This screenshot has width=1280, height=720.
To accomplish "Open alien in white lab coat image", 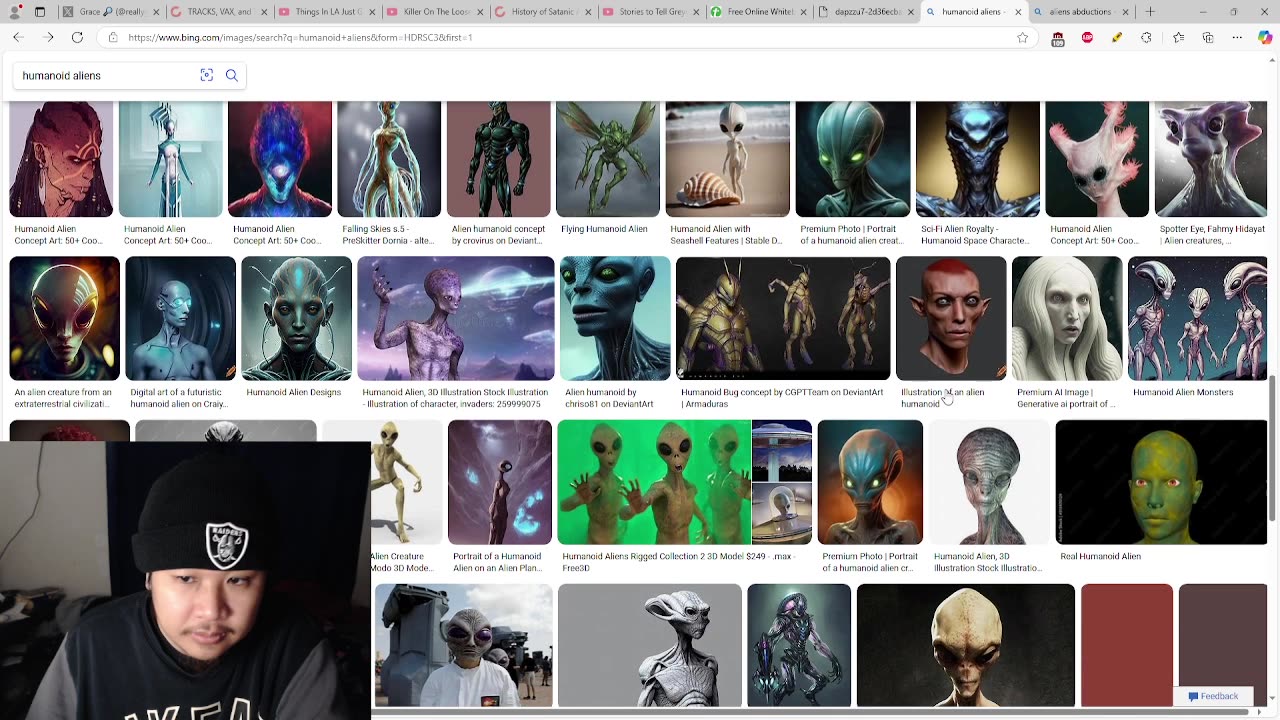I will point(463,646).
